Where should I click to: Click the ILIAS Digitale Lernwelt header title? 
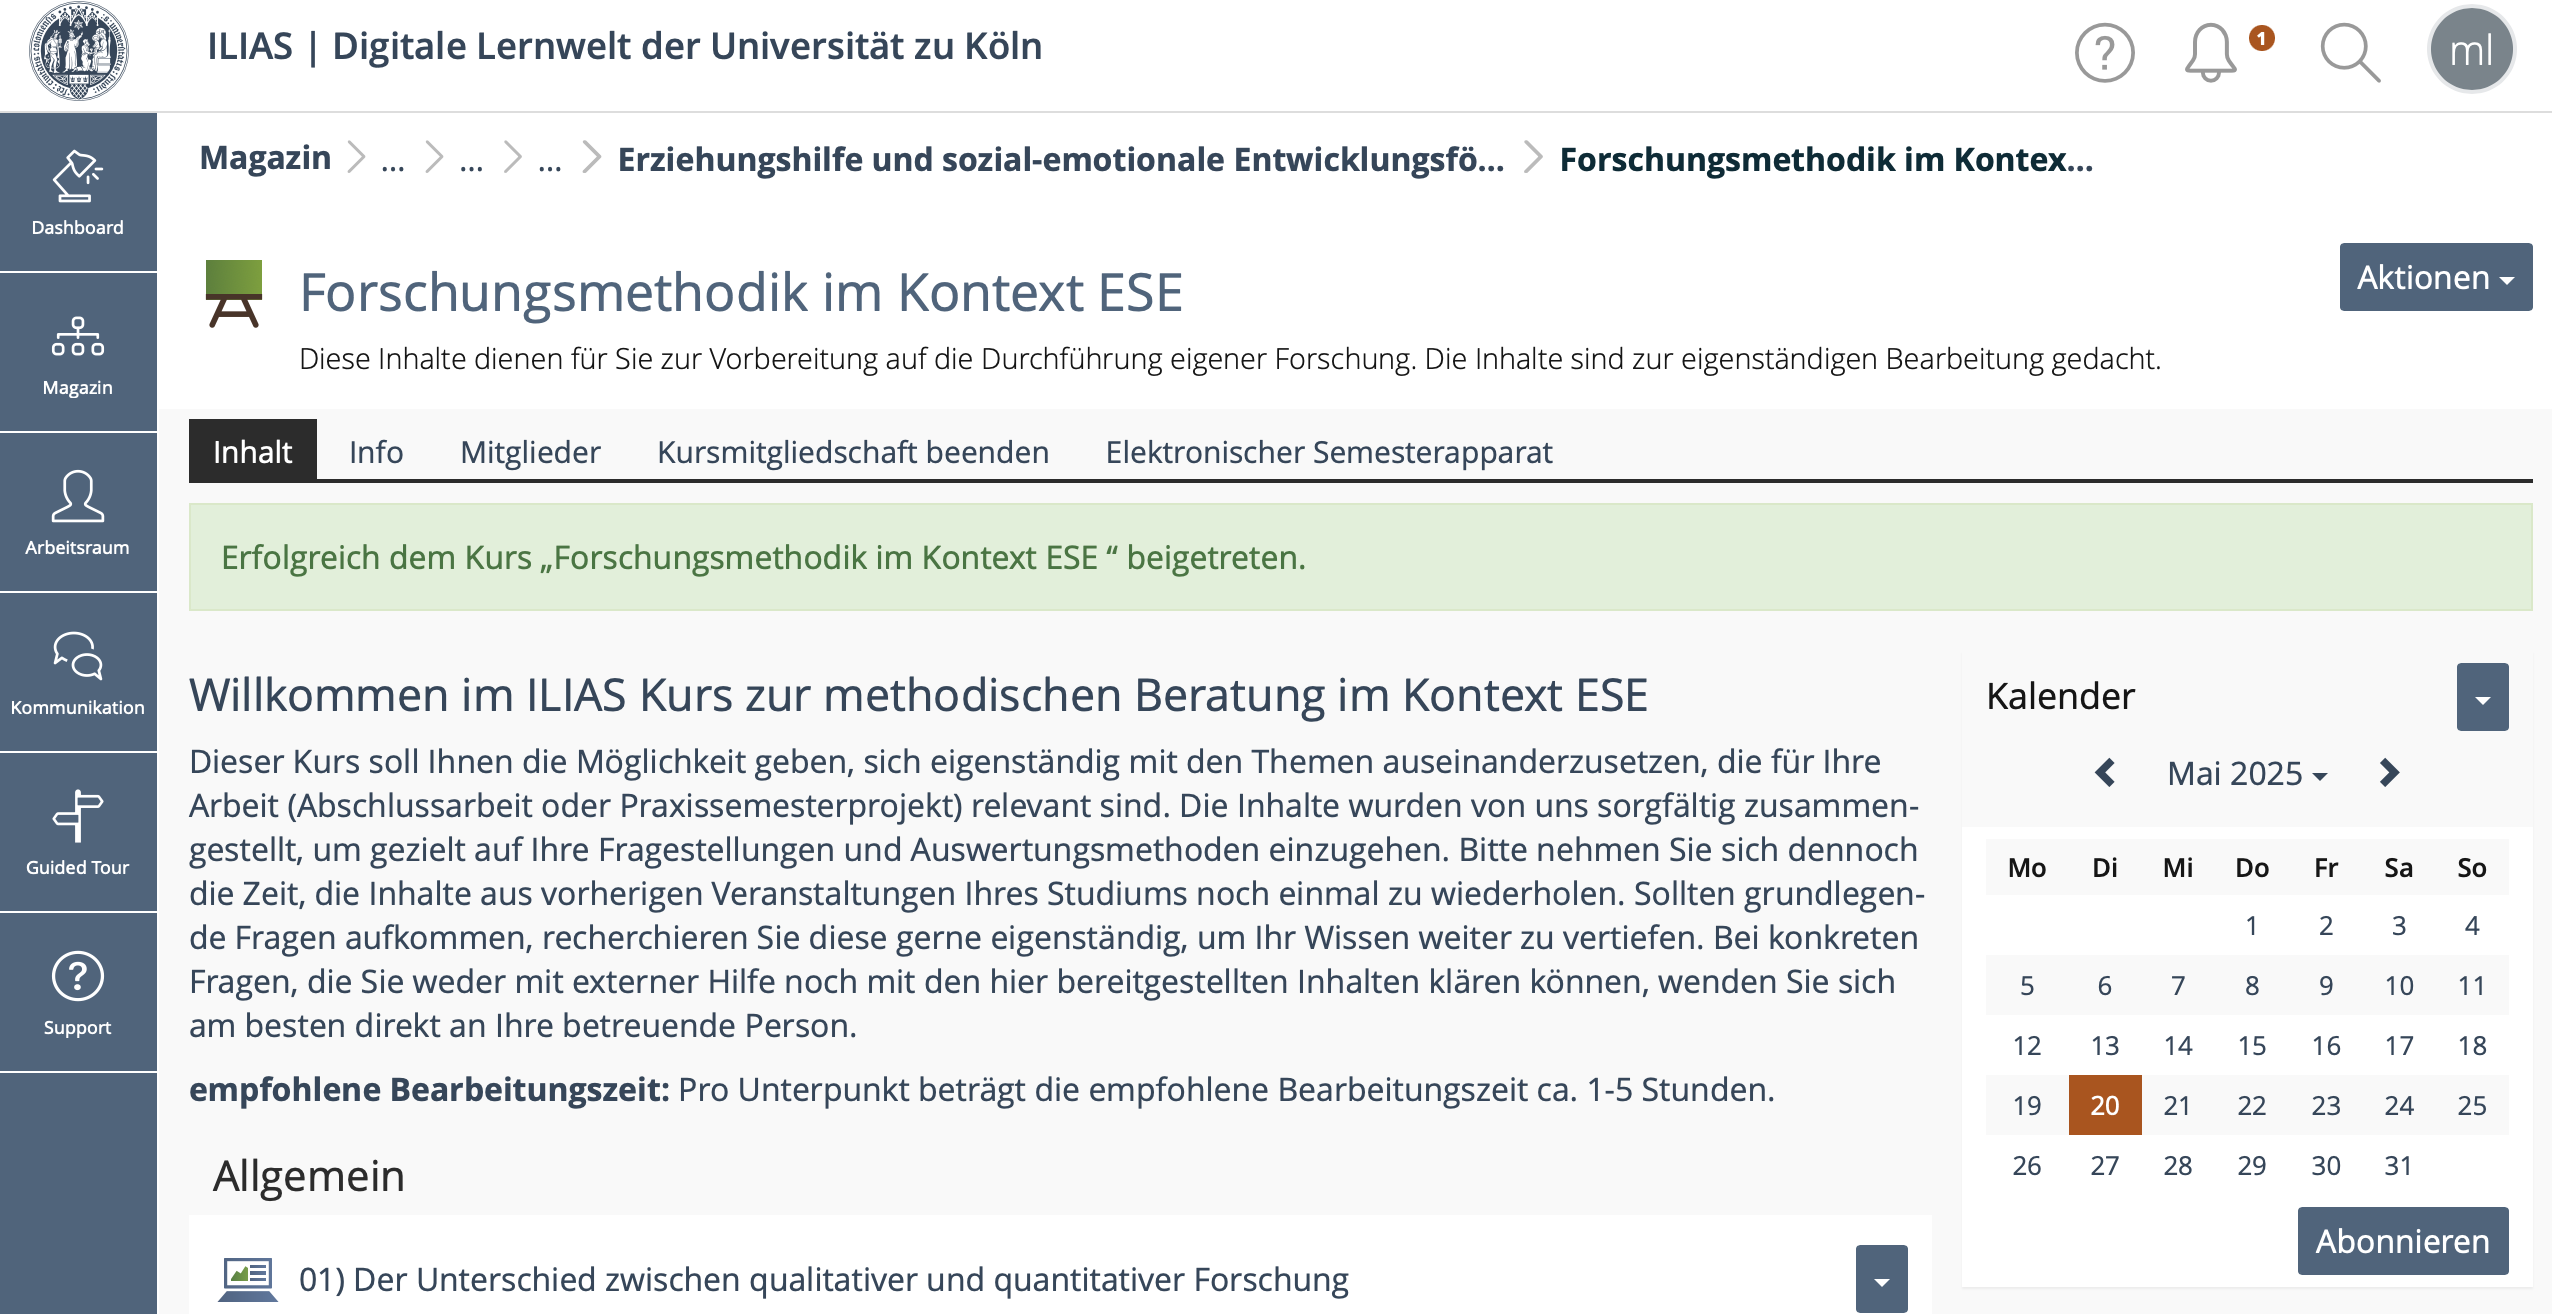pyautogui.click(x=624, y=46)
